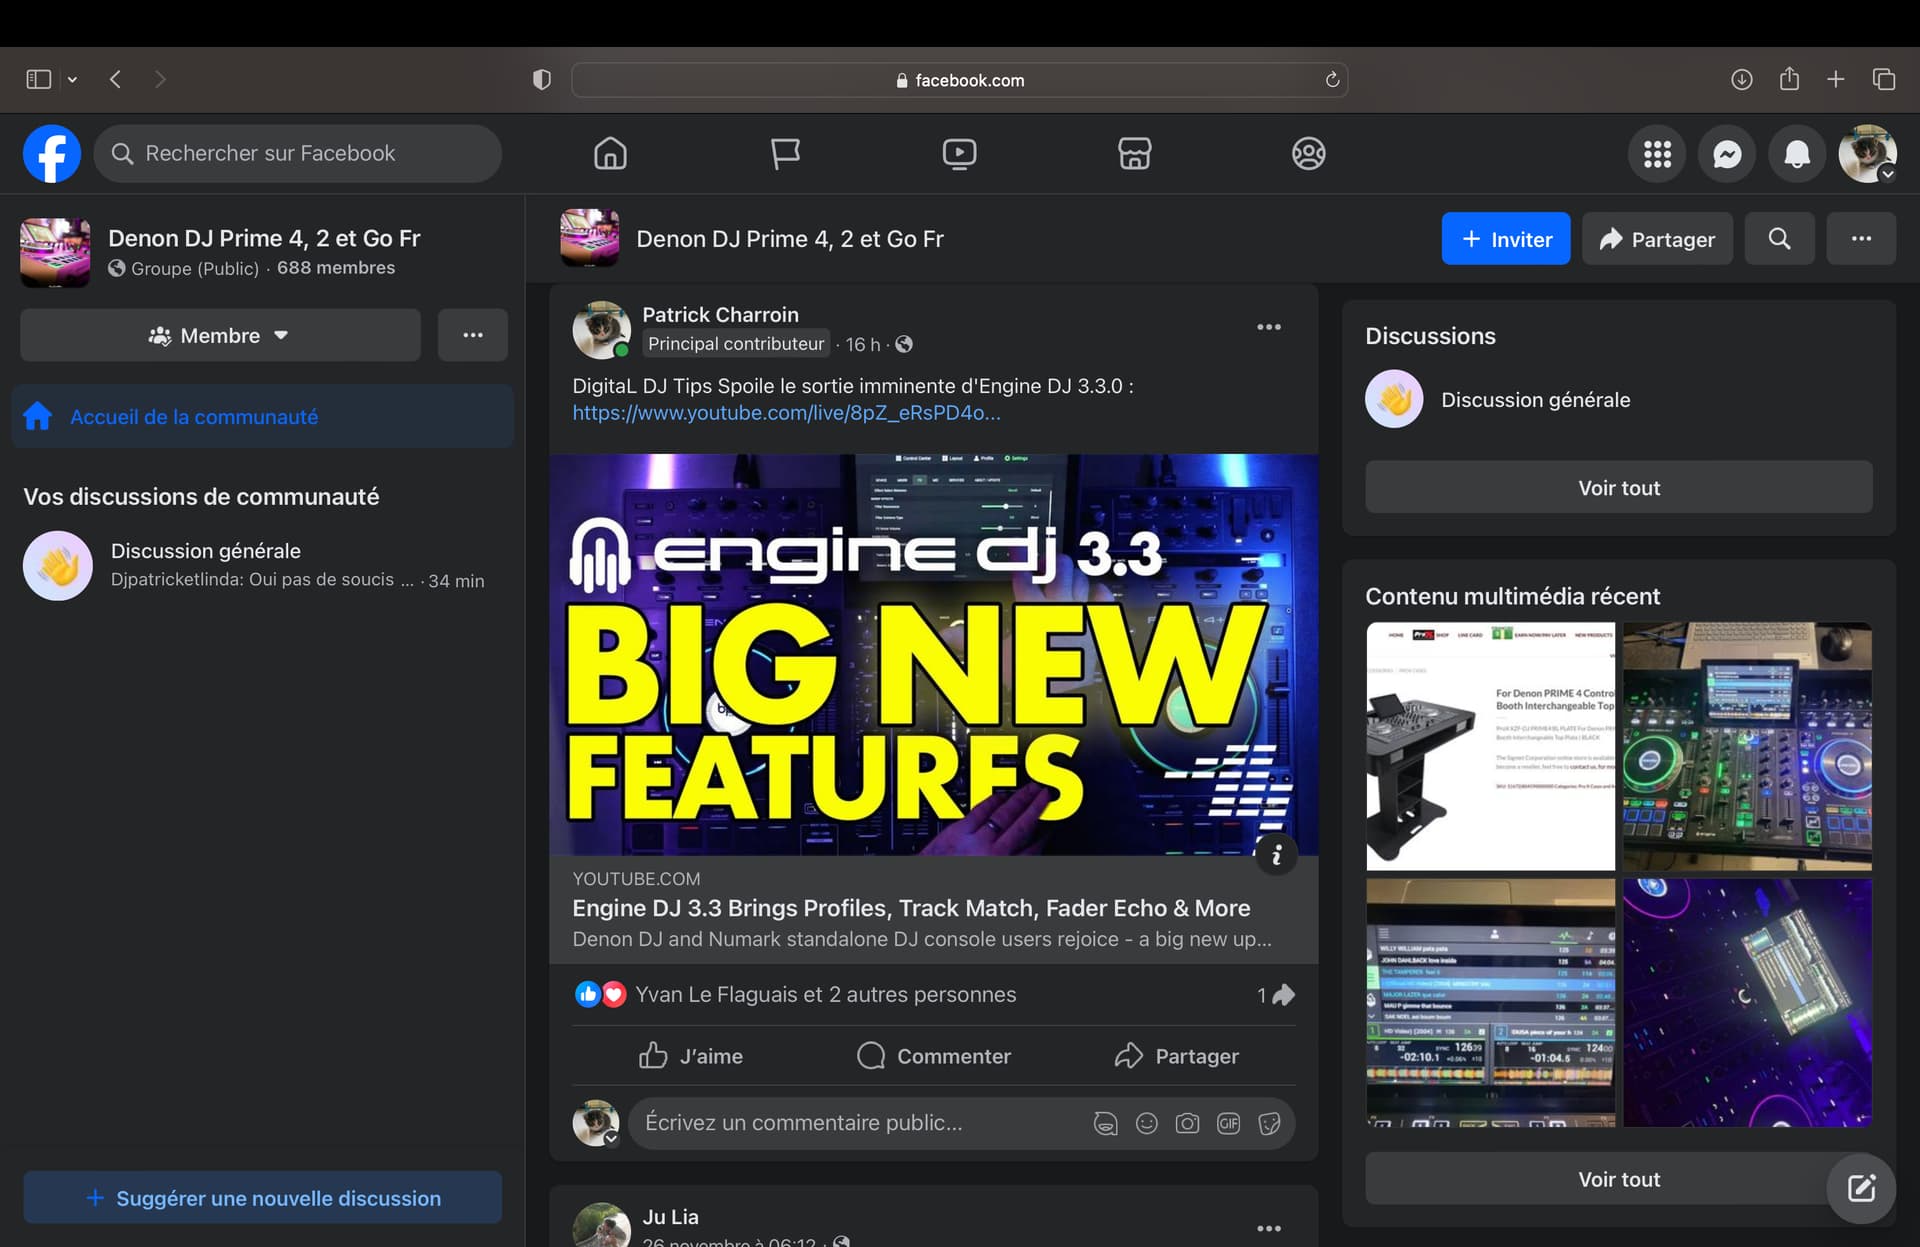Click Voir tout under Discussions

click(x=1618, y=488)
